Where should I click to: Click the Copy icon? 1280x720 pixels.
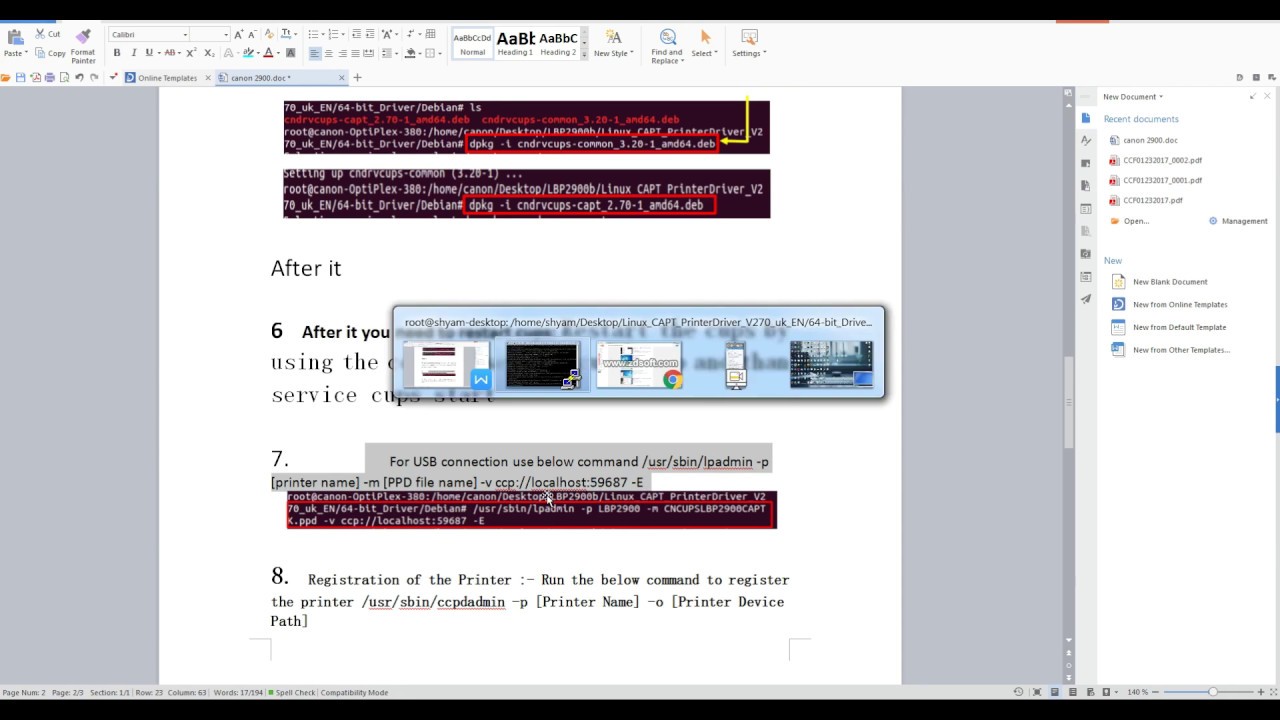(x=41, y=53)
